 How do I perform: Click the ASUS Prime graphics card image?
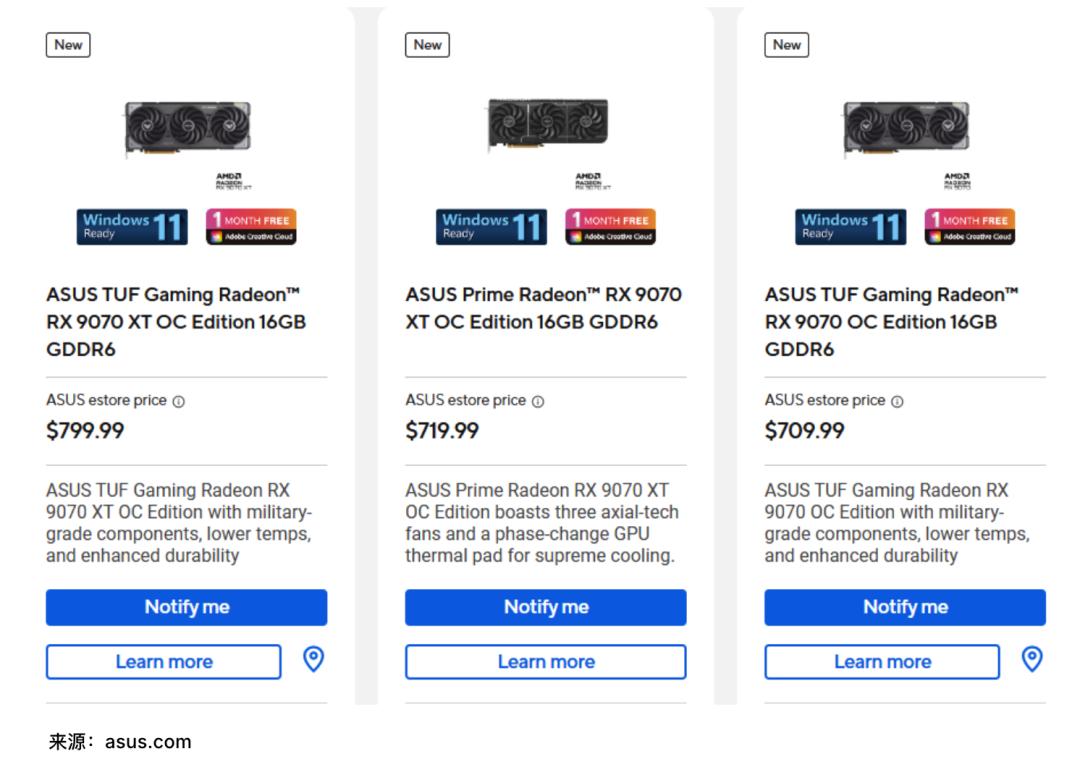point(547,125)
